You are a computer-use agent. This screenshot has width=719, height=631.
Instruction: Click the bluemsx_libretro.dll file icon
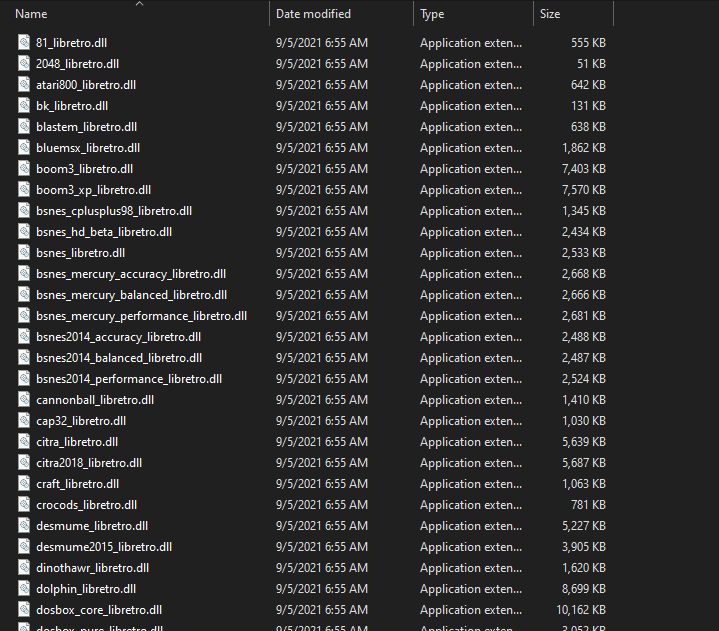pos(24,148)
